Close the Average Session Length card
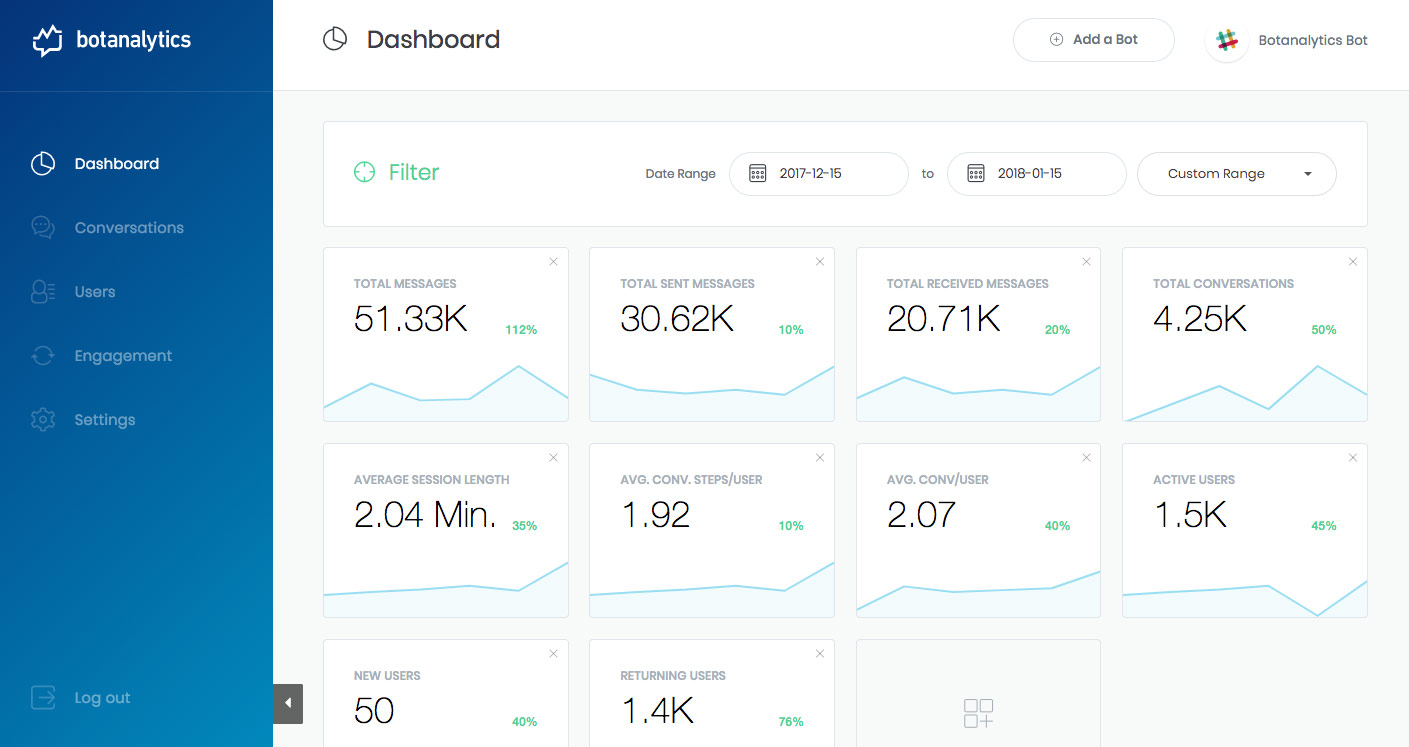1409x747 pixels. click(553, 458)
